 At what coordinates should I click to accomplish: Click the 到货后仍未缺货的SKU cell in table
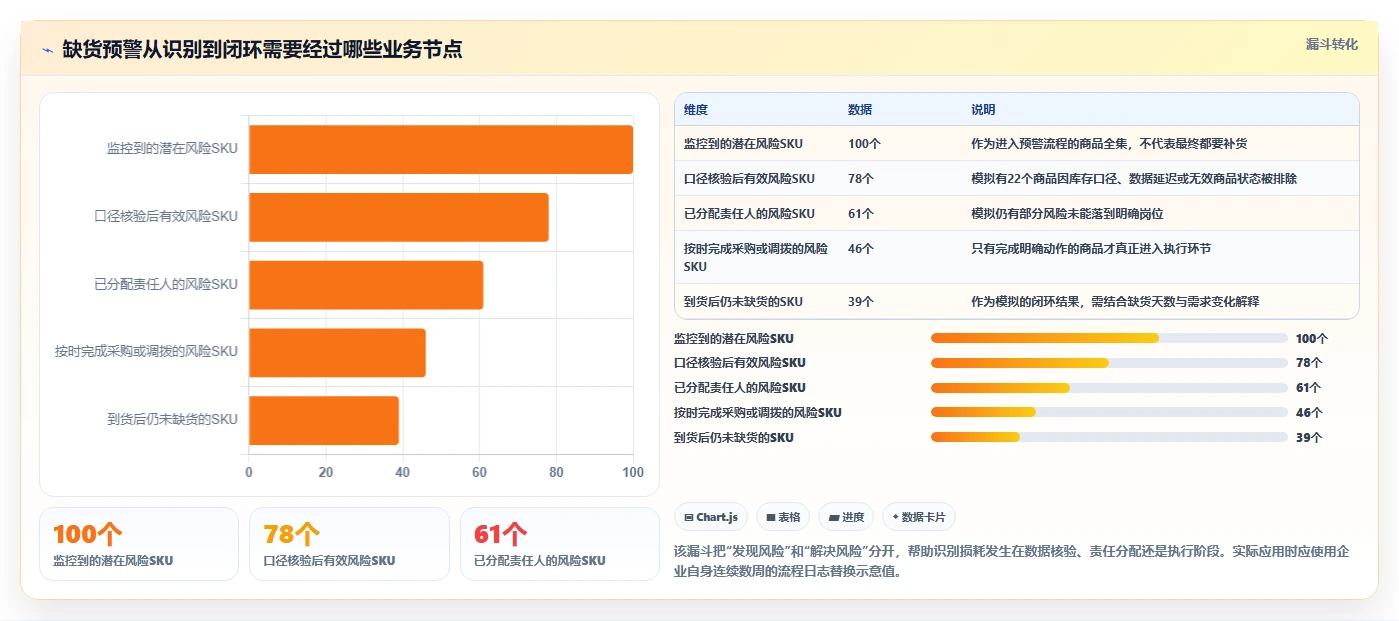(x=743, y=301)
